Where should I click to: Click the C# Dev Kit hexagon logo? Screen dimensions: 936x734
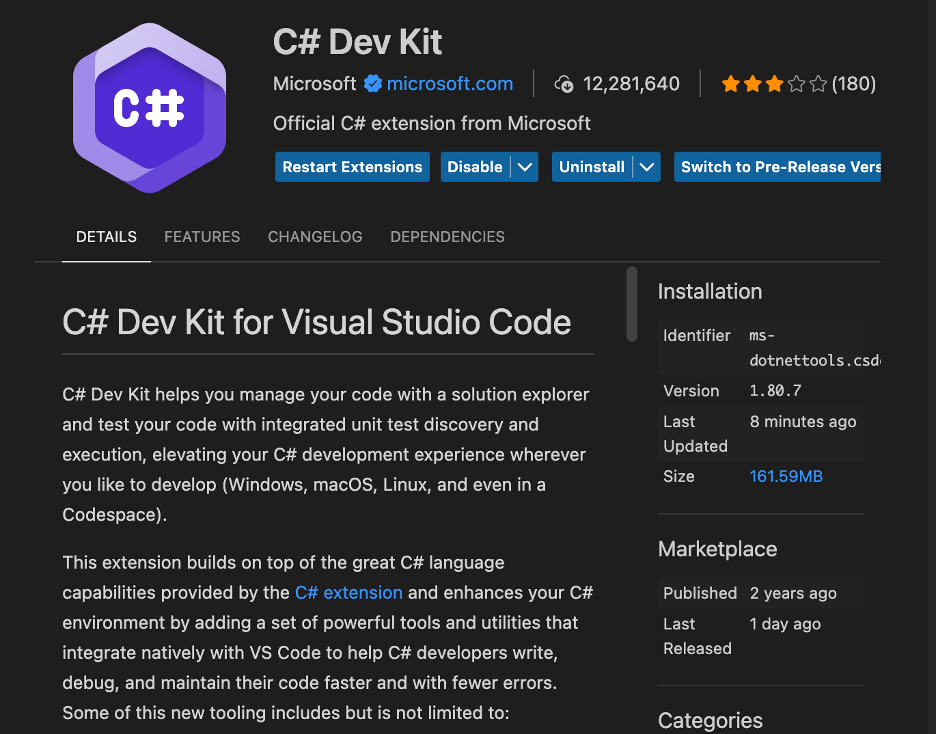tap(149, 108)
